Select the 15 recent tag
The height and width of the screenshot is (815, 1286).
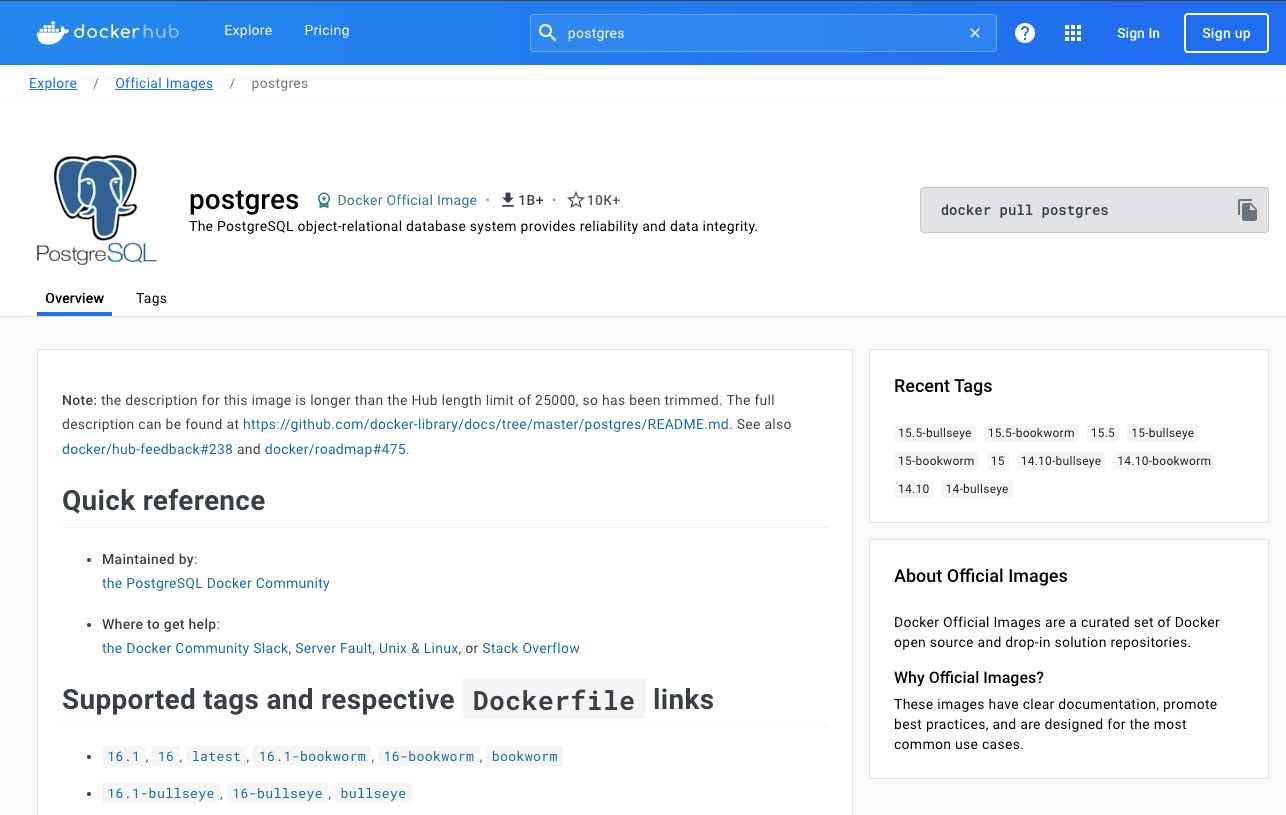(997, 461)
